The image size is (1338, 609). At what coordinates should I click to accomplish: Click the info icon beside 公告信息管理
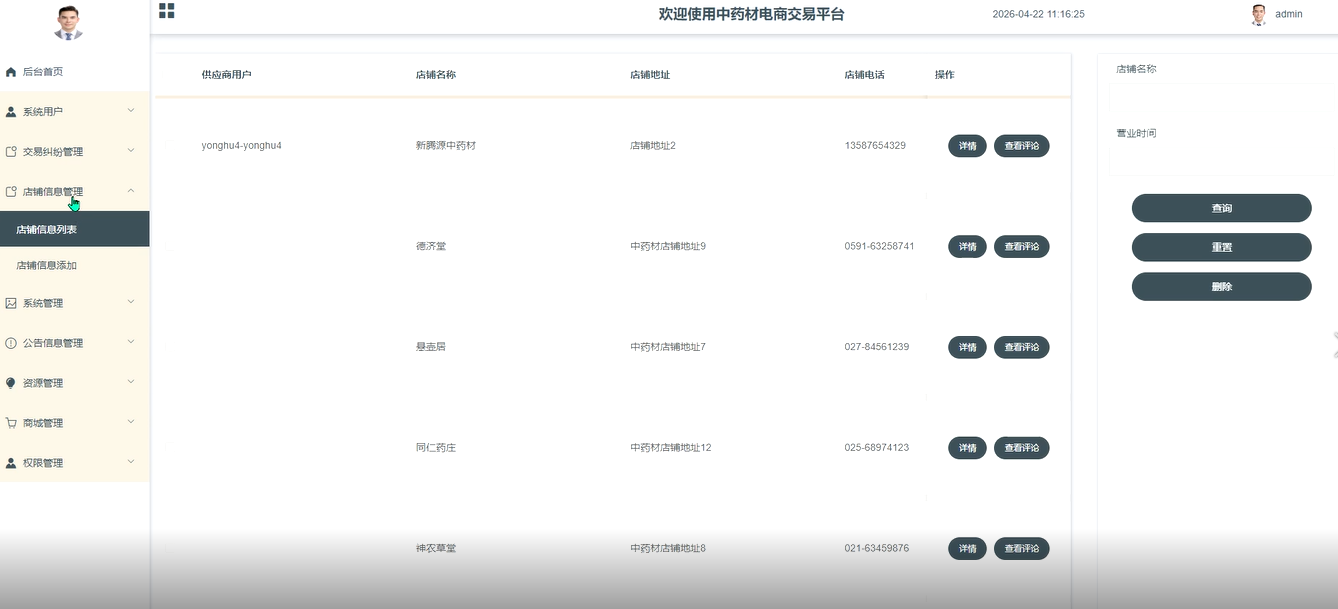(x=11, y=343)
